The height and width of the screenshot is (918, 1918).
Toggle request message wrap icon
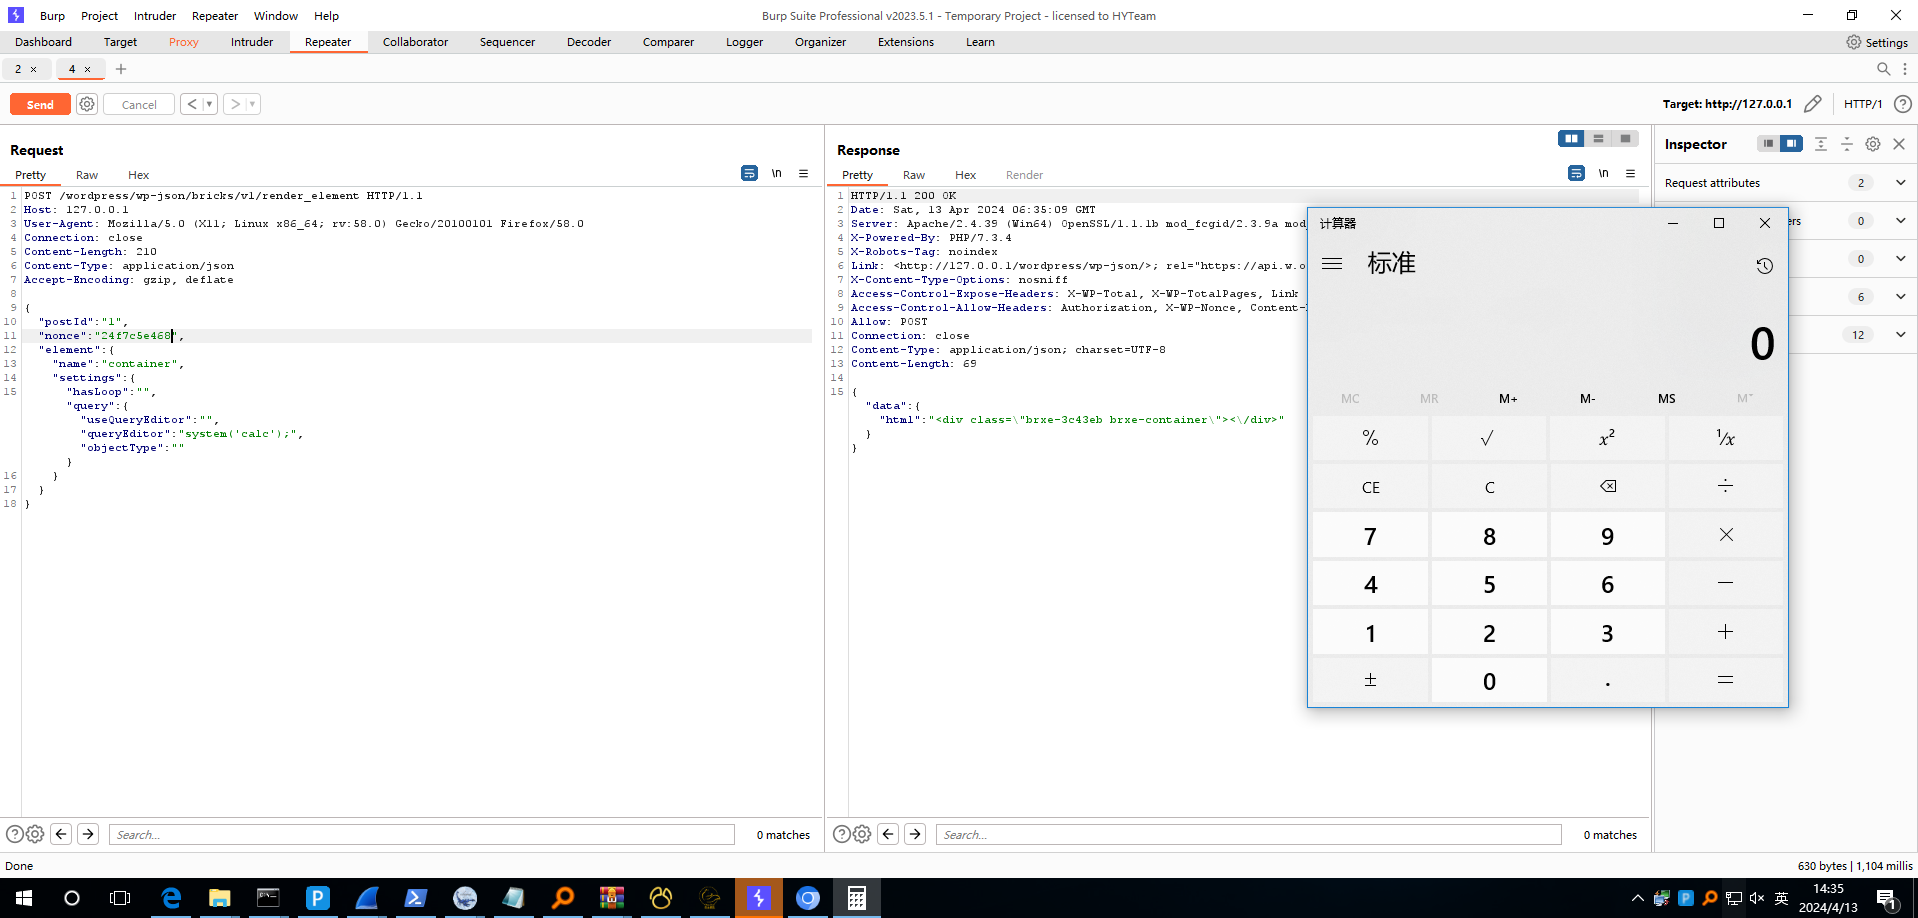click(x=749, y=173)
